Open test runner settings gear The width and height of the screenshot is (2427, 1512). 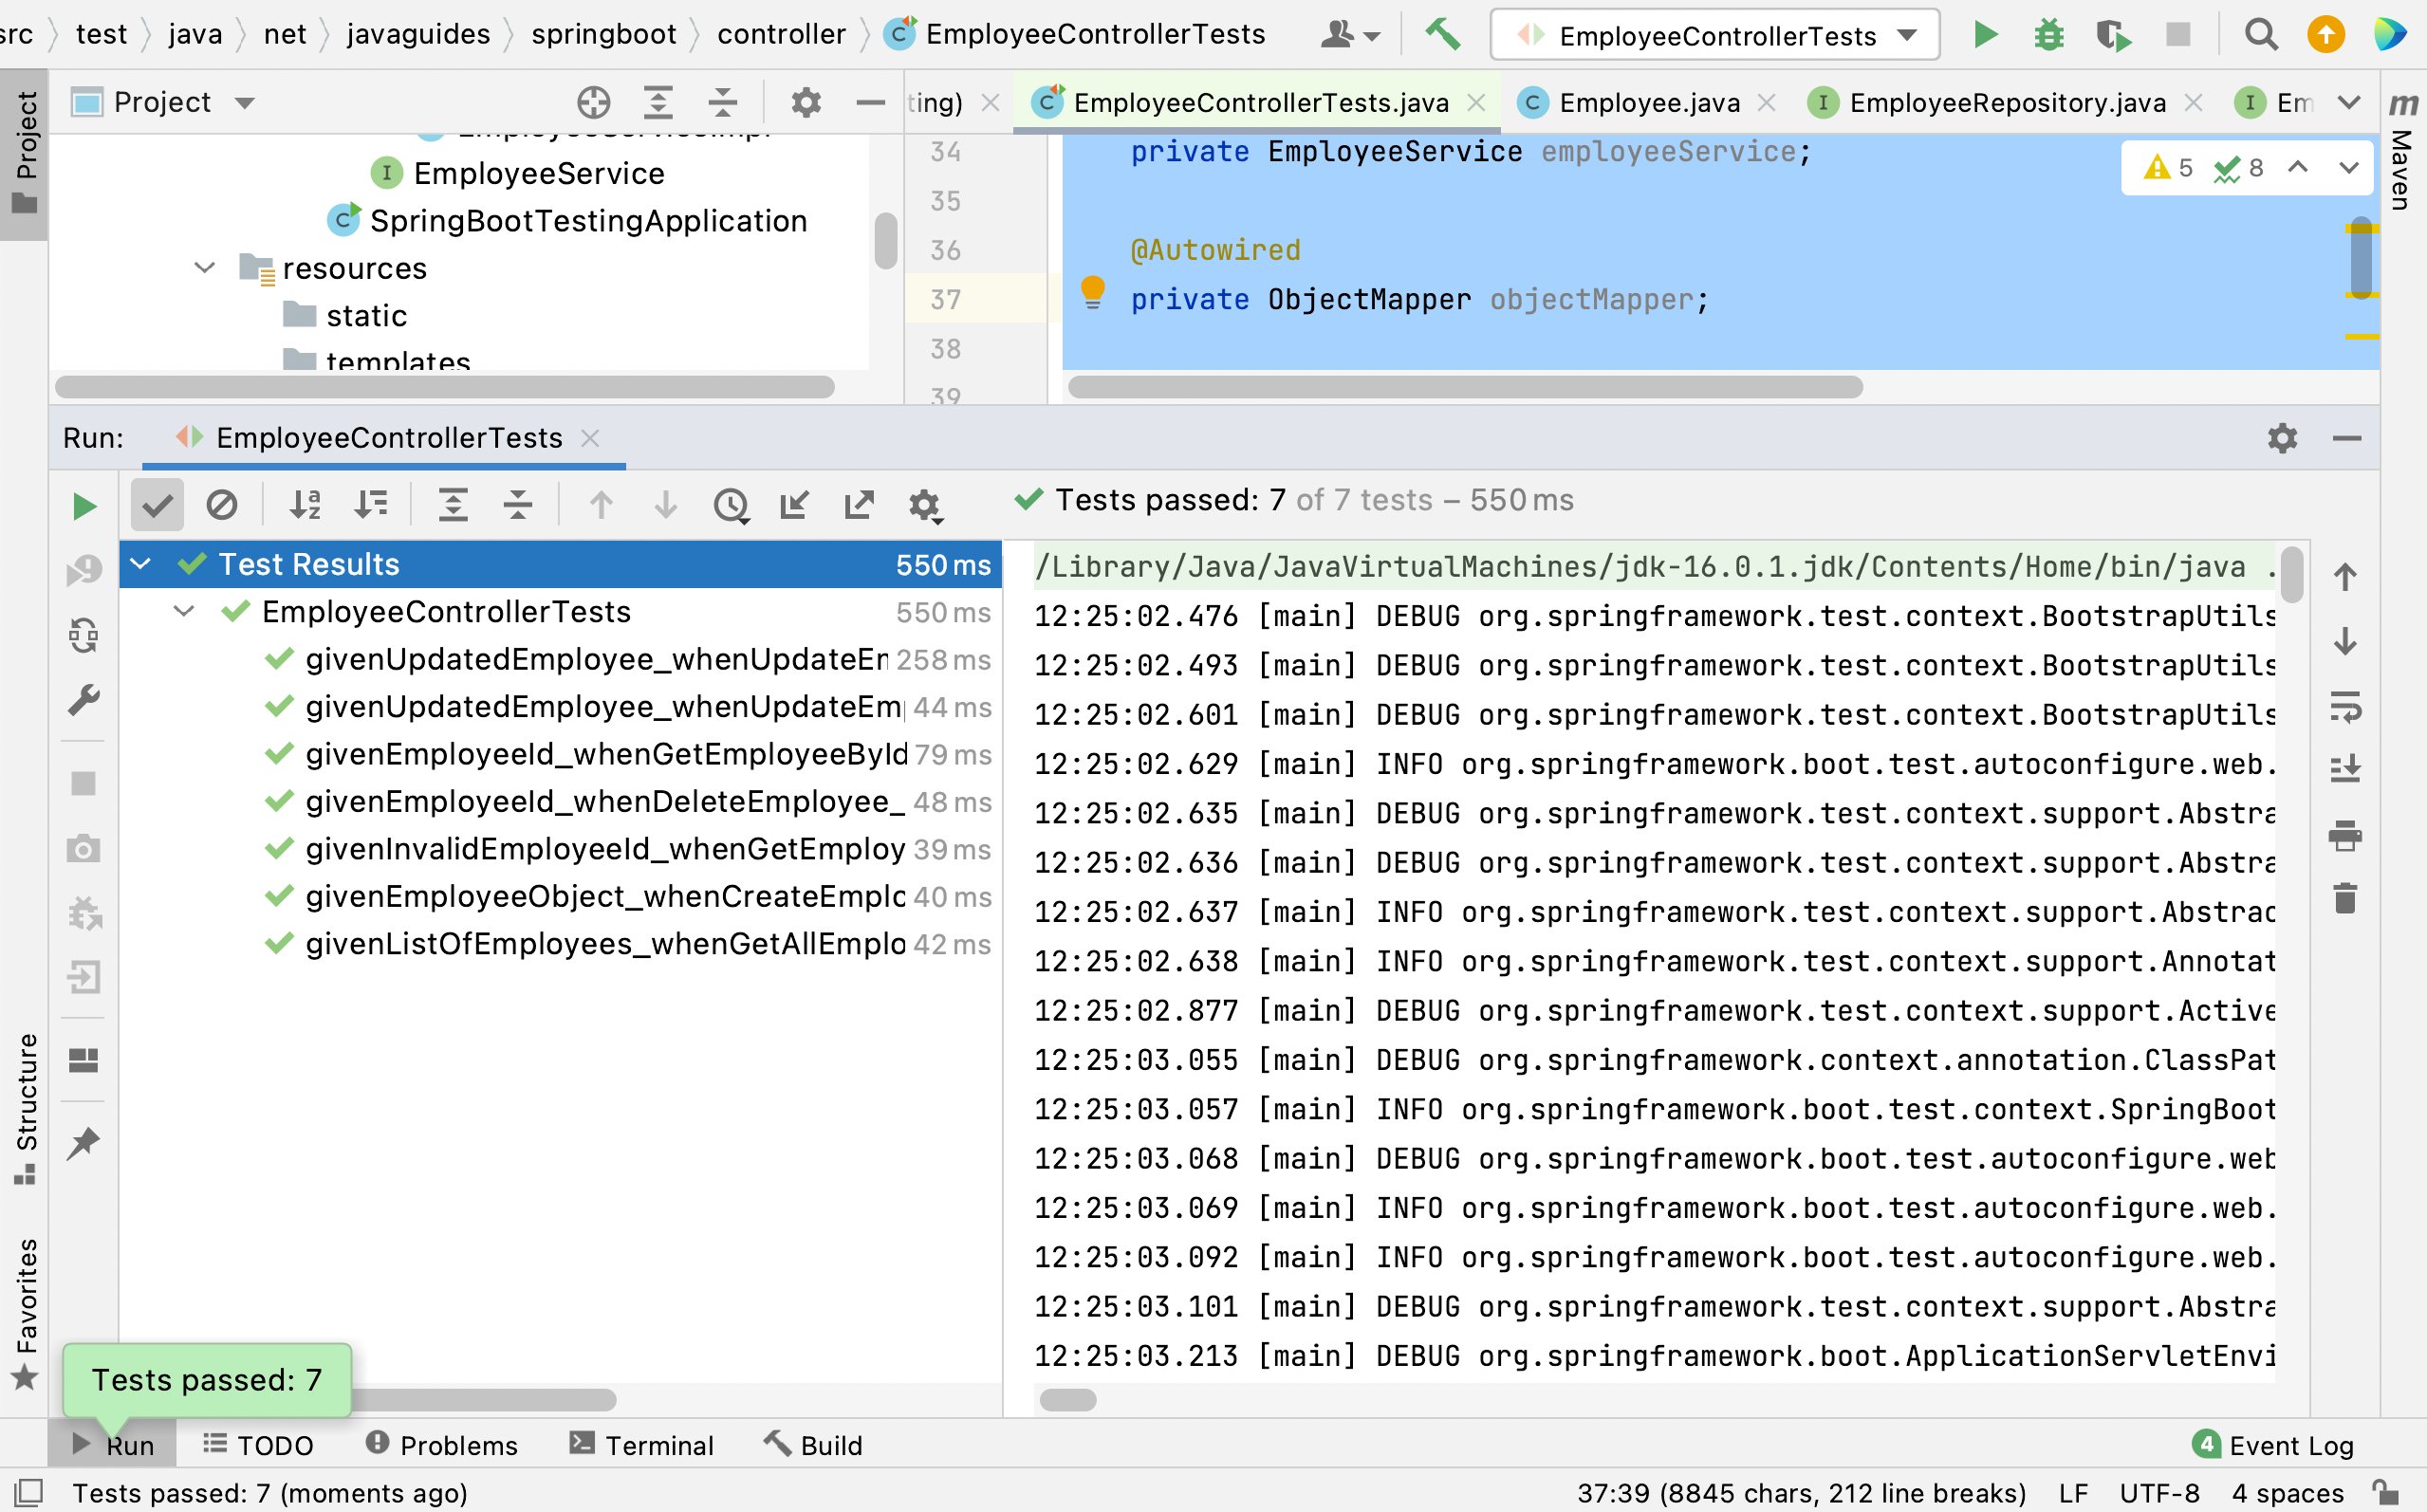pos(924,505)
